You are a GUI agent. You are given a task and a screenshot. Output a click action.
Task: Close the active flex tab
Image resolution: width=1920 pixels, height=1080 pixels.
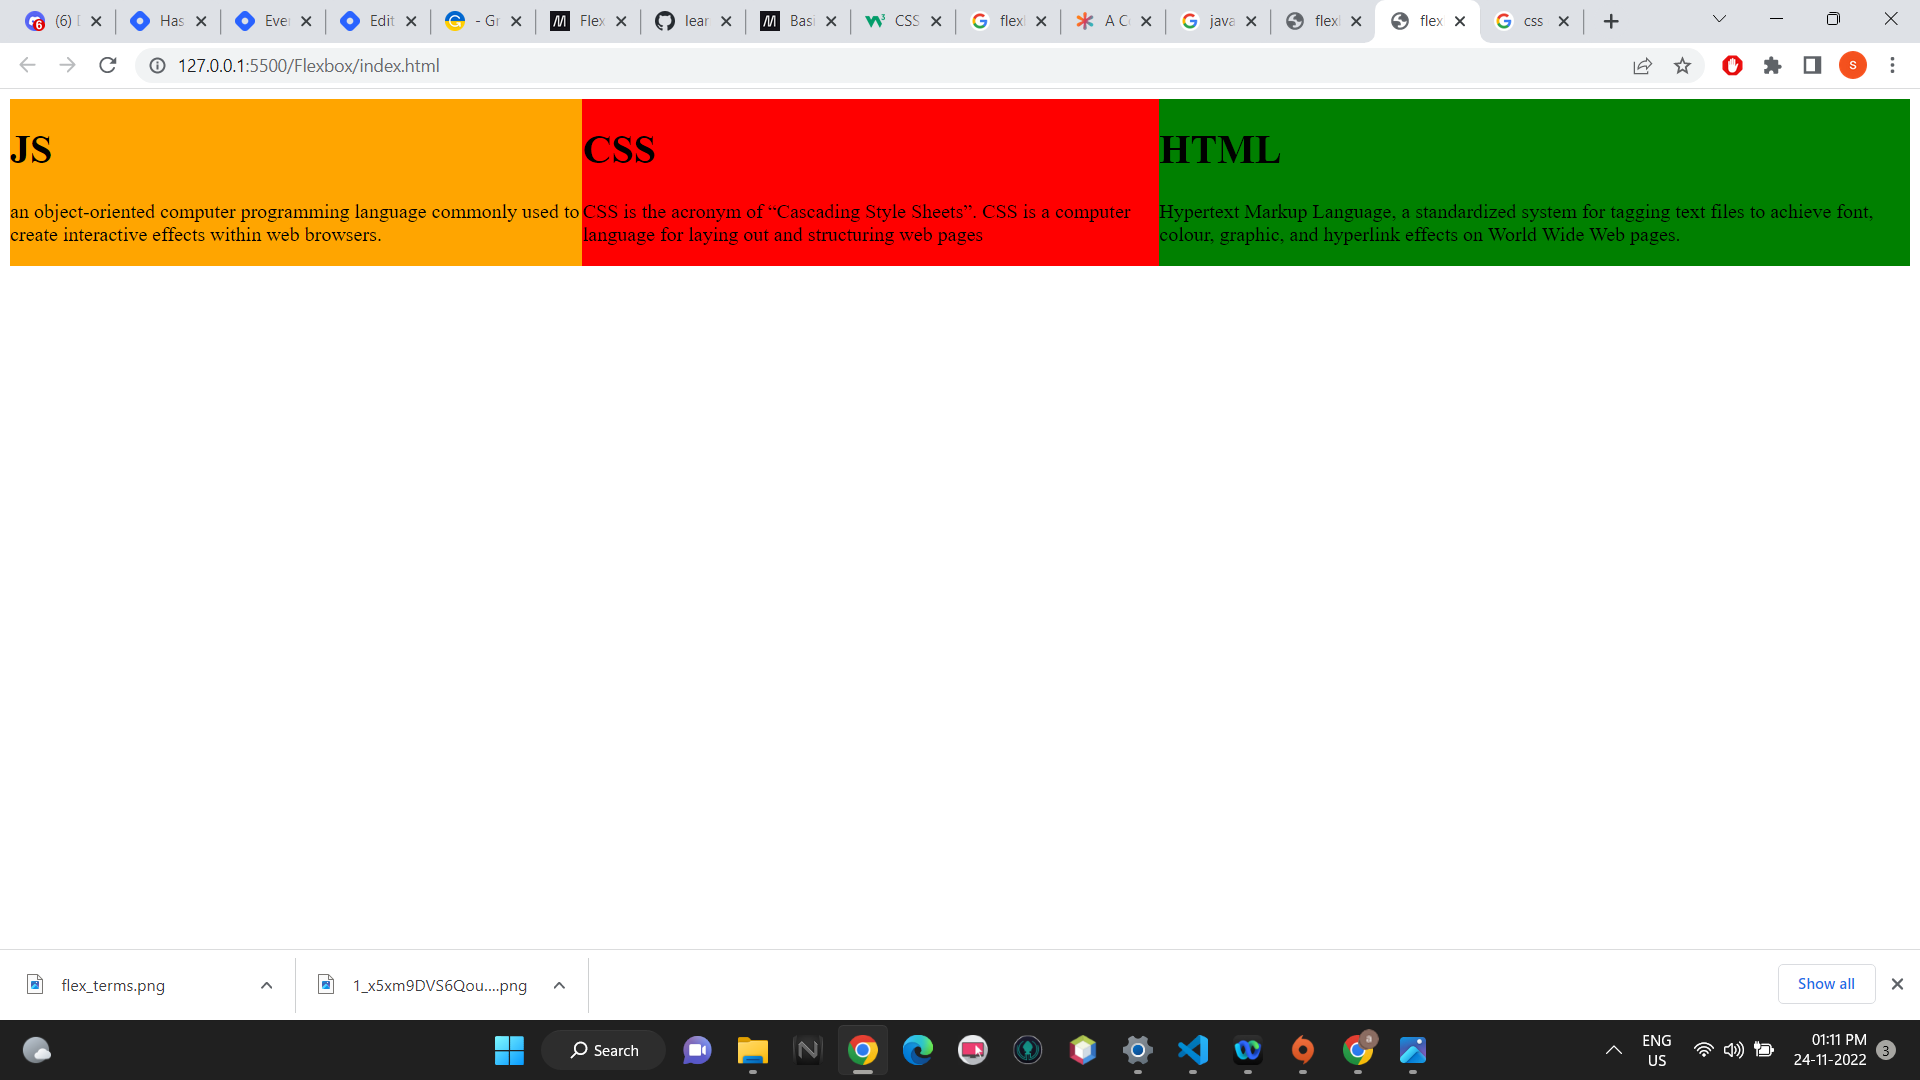(x=1460, y=21)
